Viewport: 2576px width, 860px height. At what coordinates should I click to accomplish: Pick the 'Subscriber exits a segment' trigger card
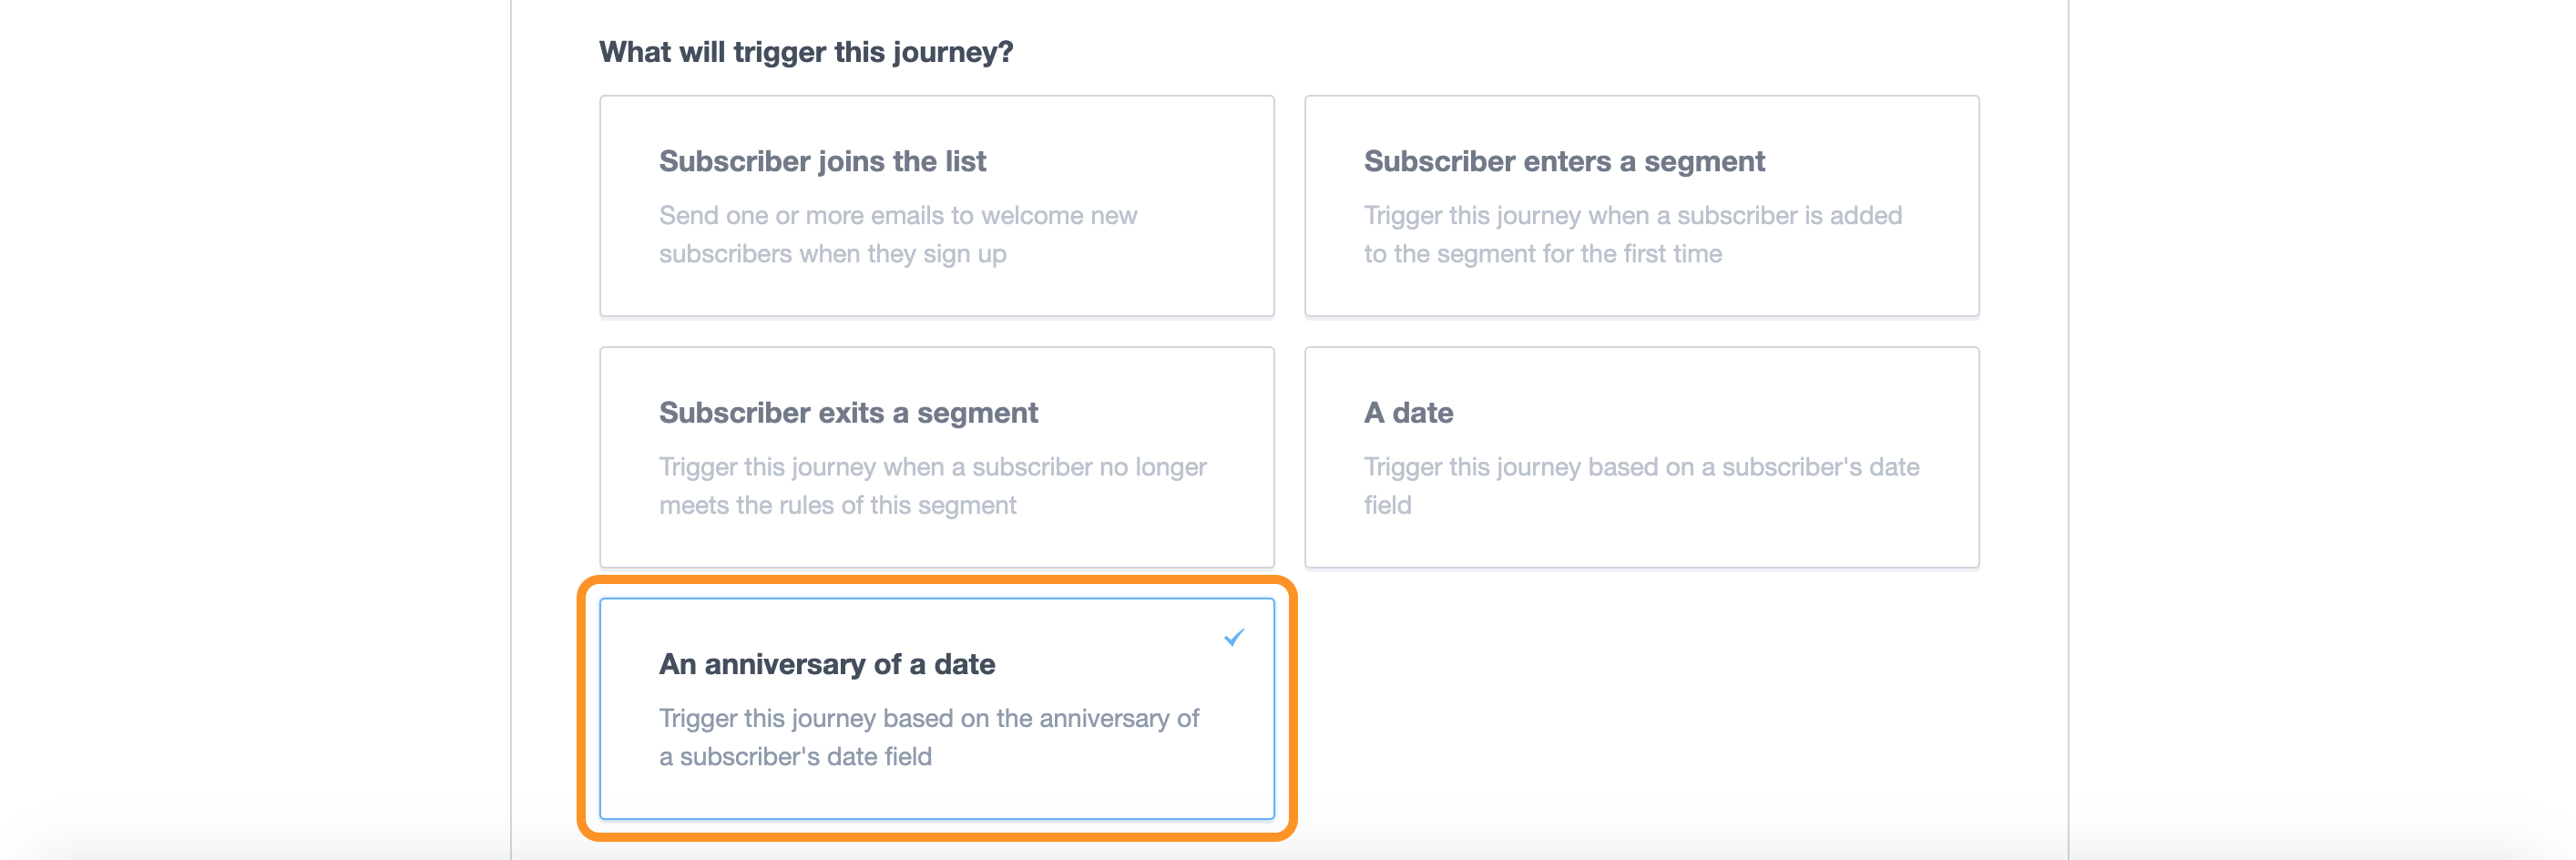coord(936,457)
